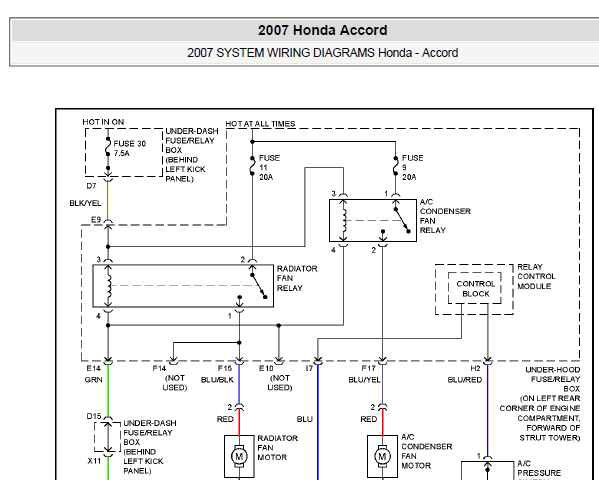The width and height of the screenshot is (599, 480).
Task: Select '2007 SYSTEM WIRING DIAGRAMS Honda - Accord' subtitle
Action: [x=322, y=53]
